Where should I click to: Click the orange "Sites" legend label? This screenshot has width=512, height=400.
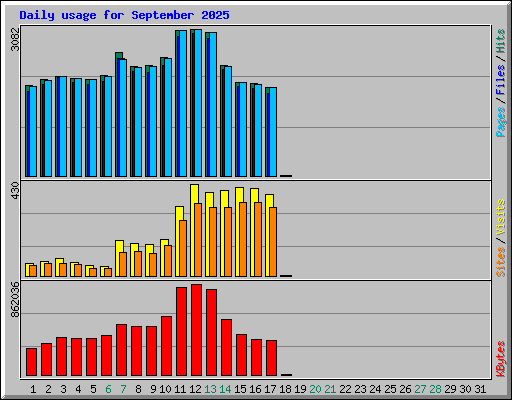[500, 262]
